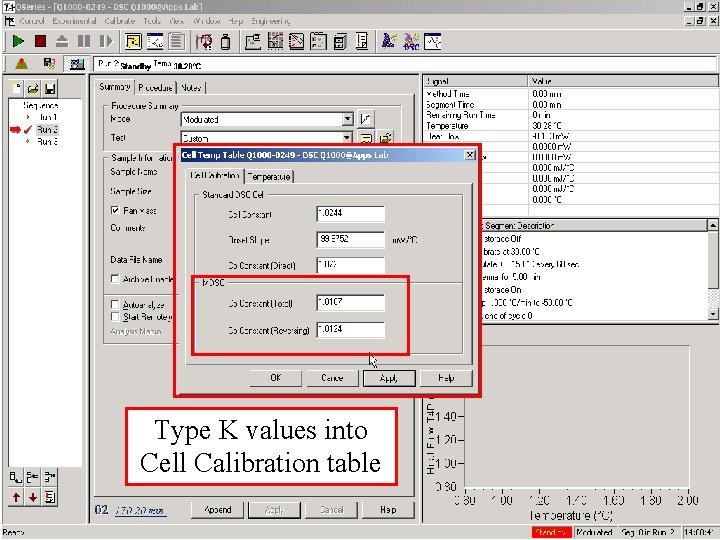Click the go to next segment icon
Viewport: 720px width, 540px height.
(106, 42)
